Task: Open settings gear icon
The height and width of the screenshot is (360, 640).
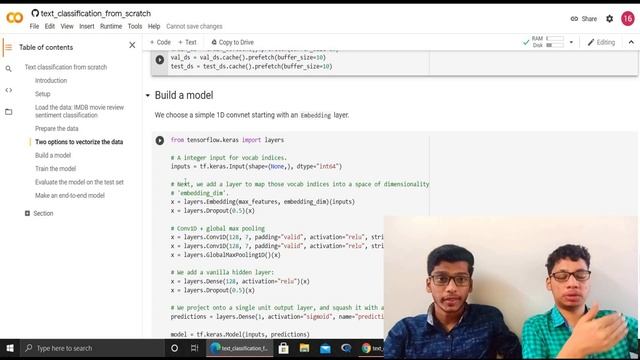Action: 609,19
